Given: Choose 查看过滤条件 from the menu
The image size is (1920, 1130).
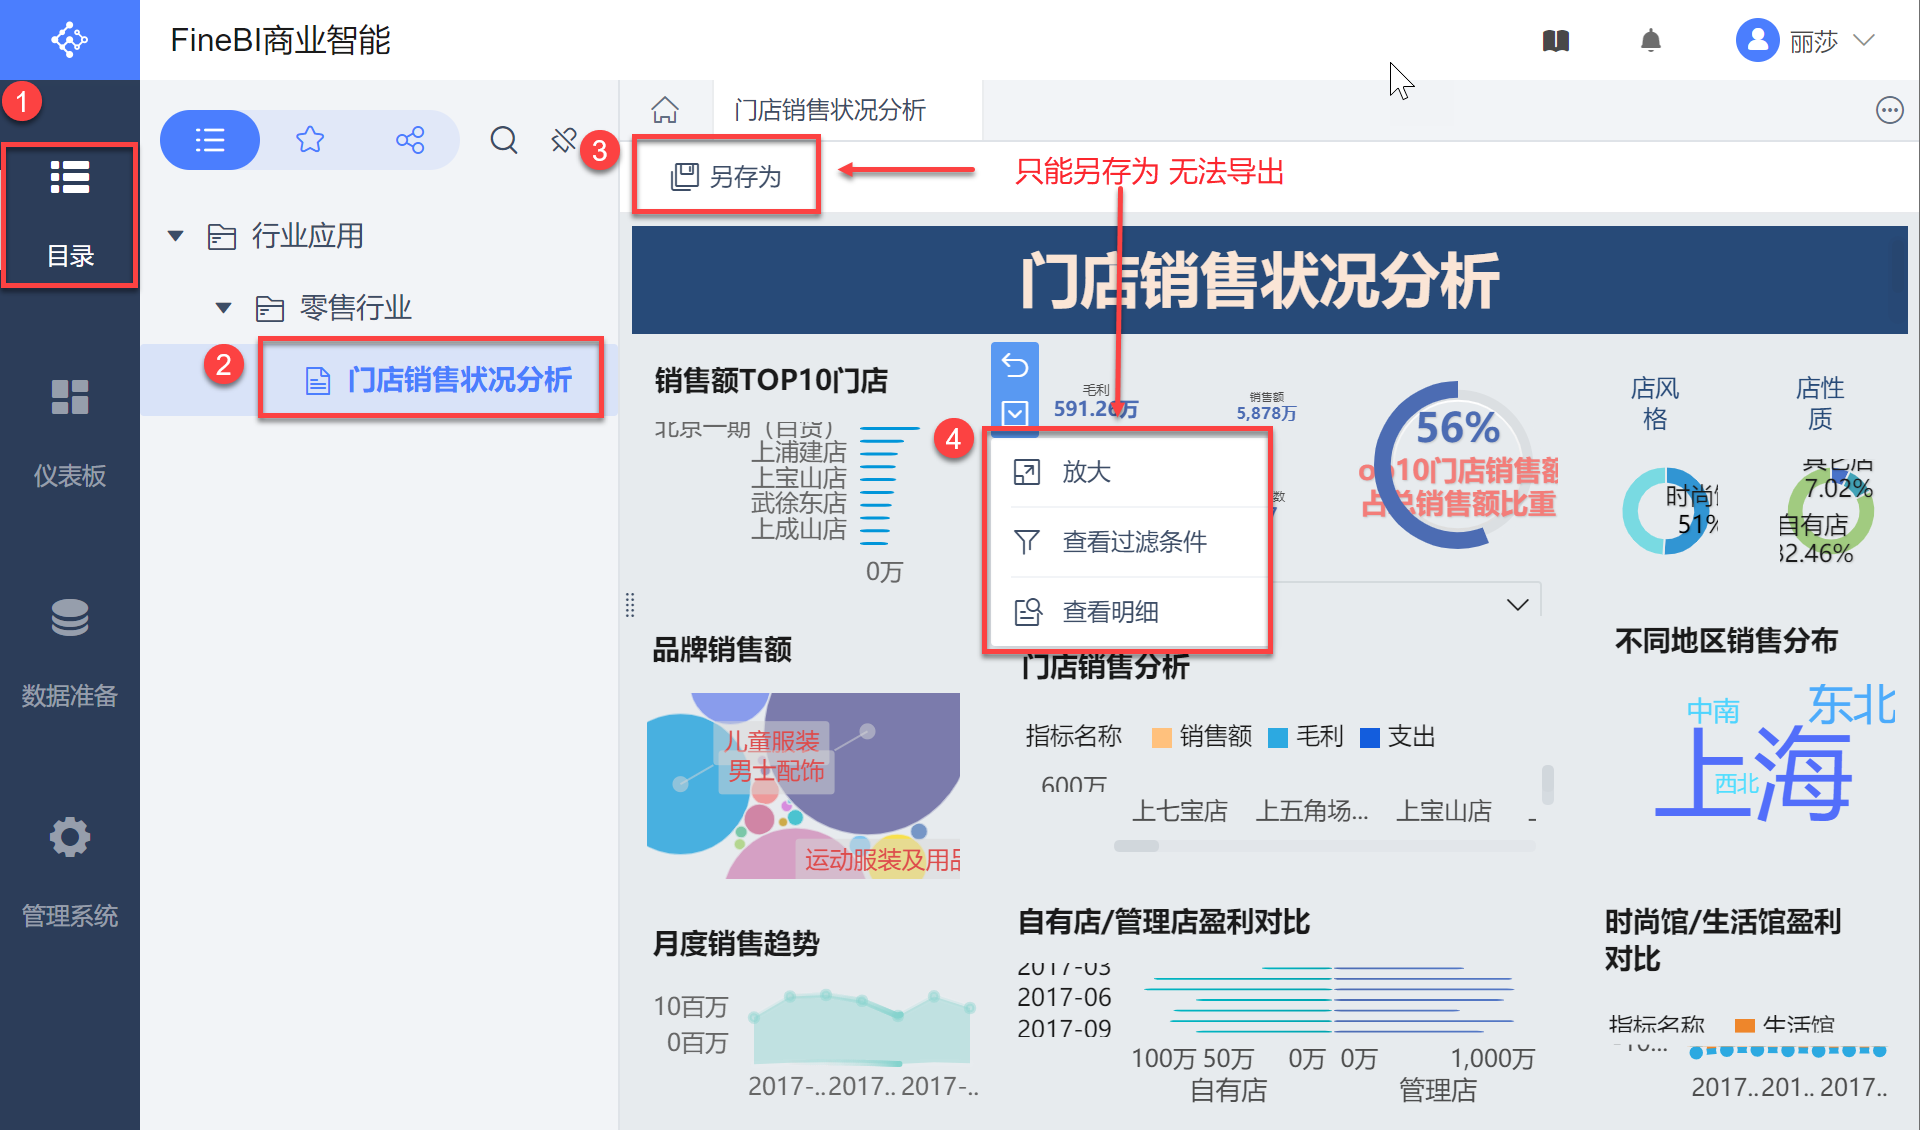Looking at the screenshot, I should (1133, 542).
